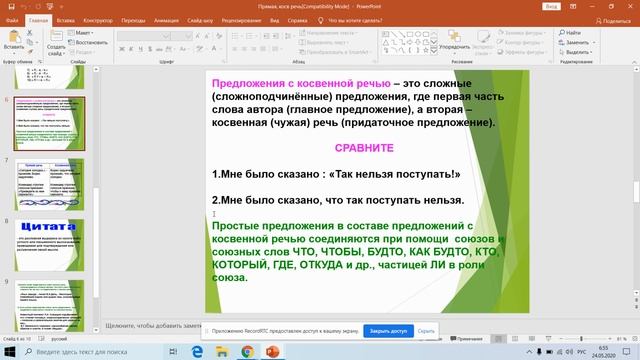Click the Undo arrow in quick access toolbar
The height and width of the screenshot is (360, 640).
click(23, 7)
